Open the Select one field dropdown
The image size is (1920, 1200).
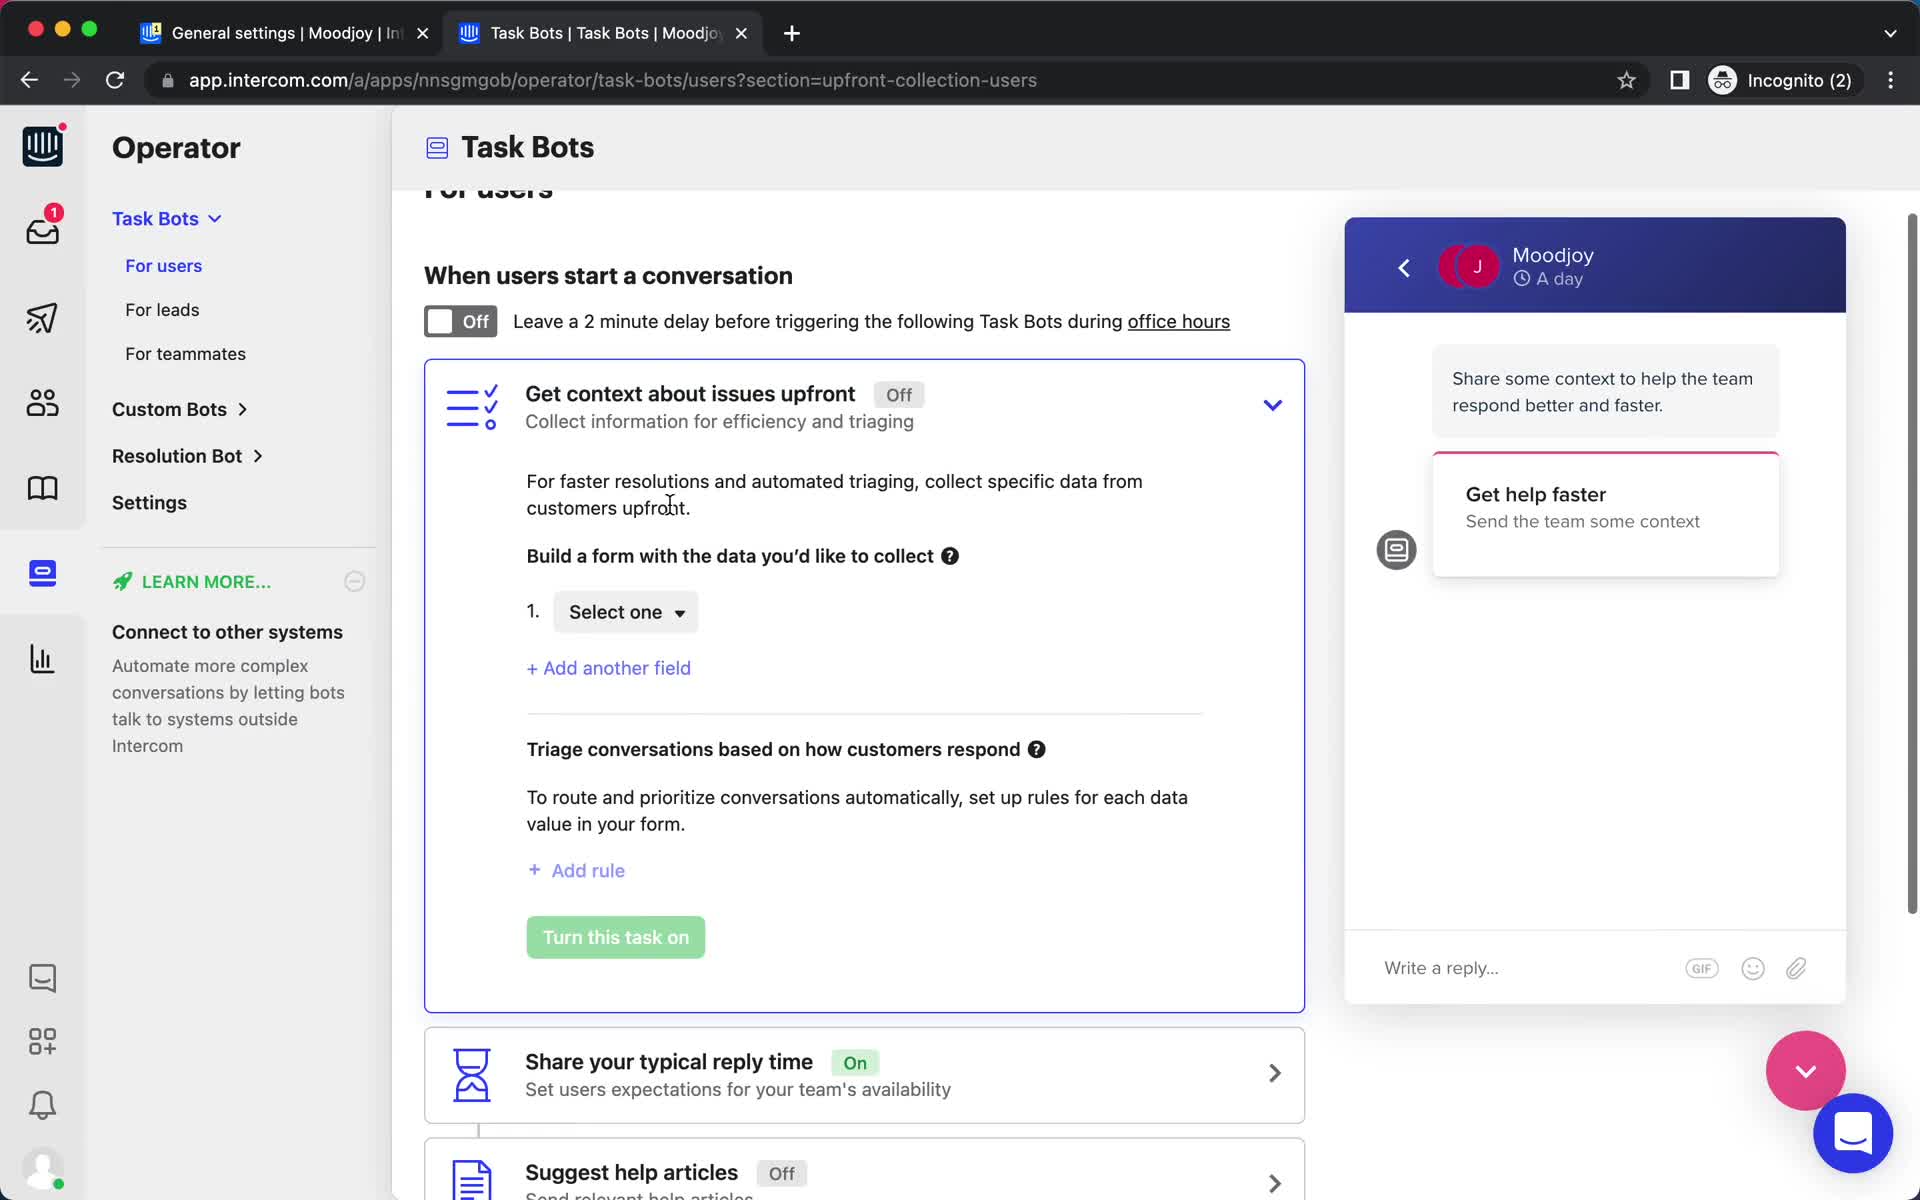(x=626, y=612)
